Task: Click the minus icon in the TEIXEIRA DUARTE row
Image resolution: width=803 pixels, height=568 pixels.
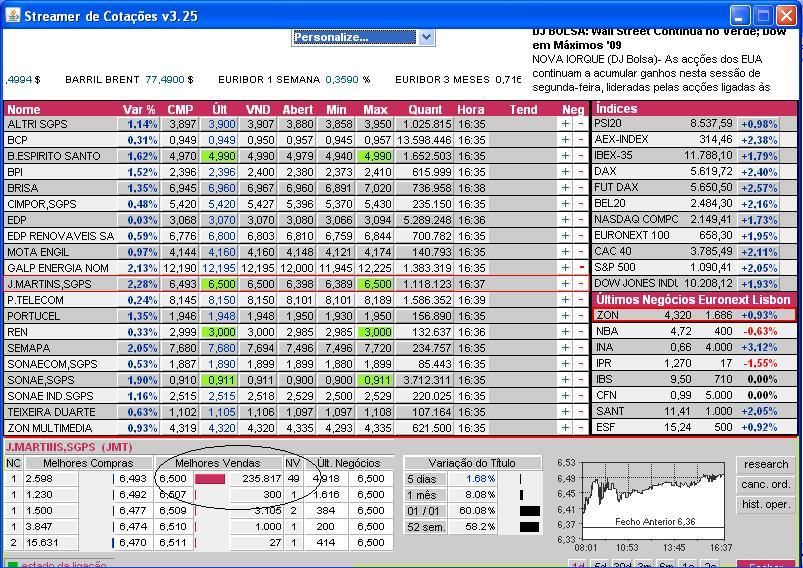Action: (581, 412)
